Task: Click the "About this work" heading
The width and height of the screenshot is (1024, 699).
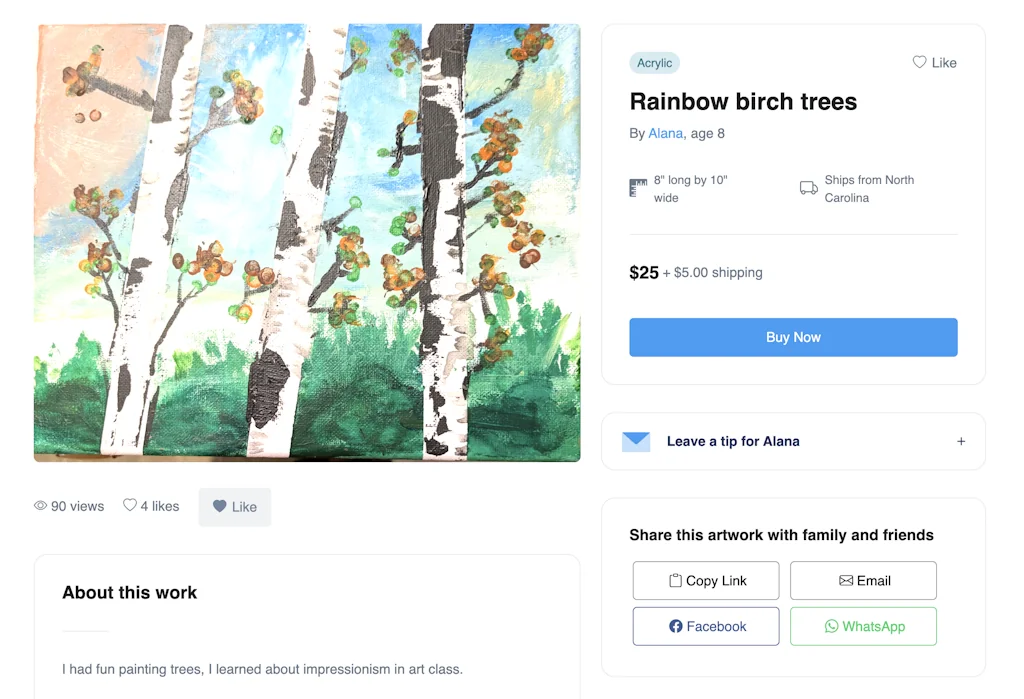Action: [x=130, y=592]
